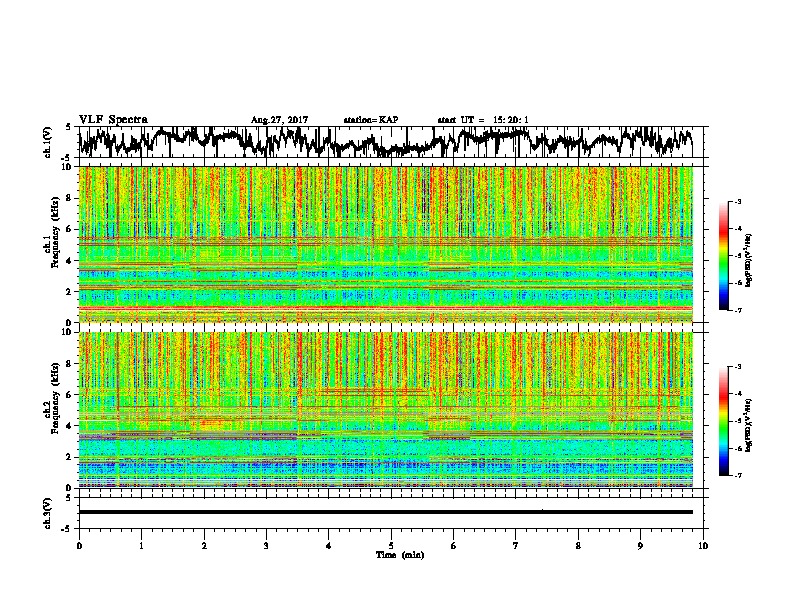Click inside the ch.1 spectrogram panel
This screenshot has width=792, height=612.
coord(386,244)
